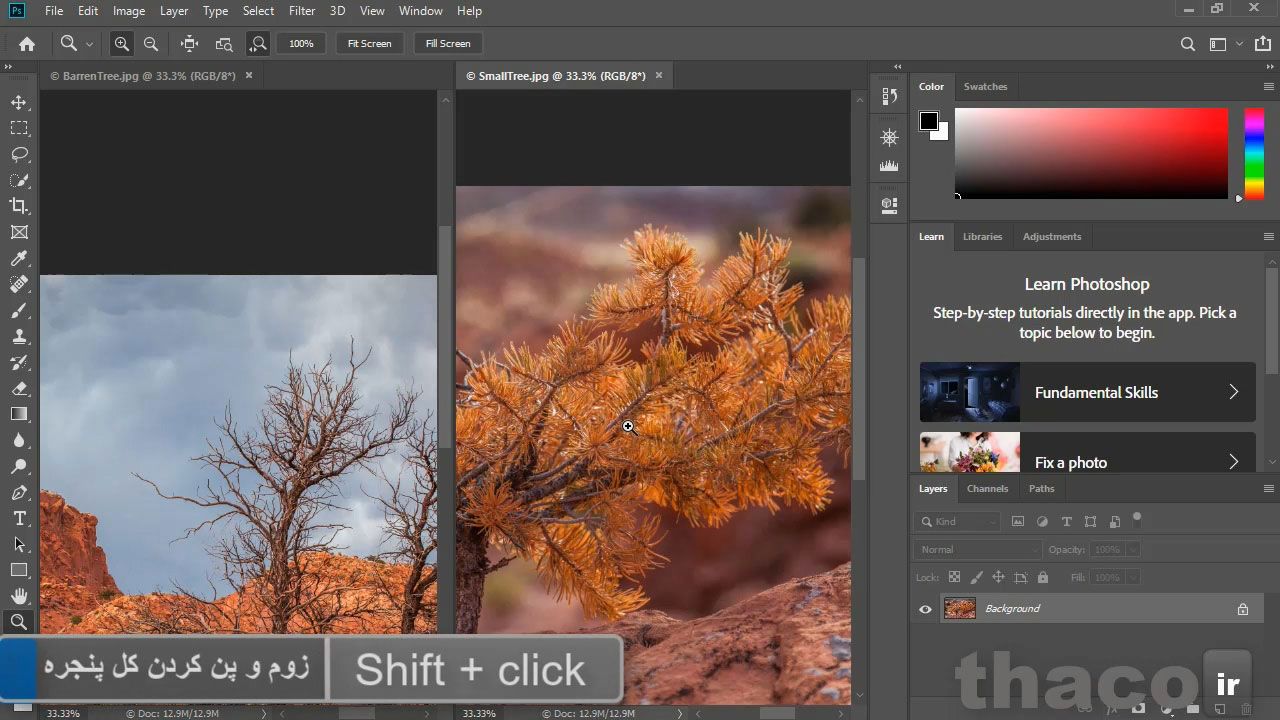Open the History panel icon
Viewport: 1280px width, 720px height.
(x=889, y=97)
